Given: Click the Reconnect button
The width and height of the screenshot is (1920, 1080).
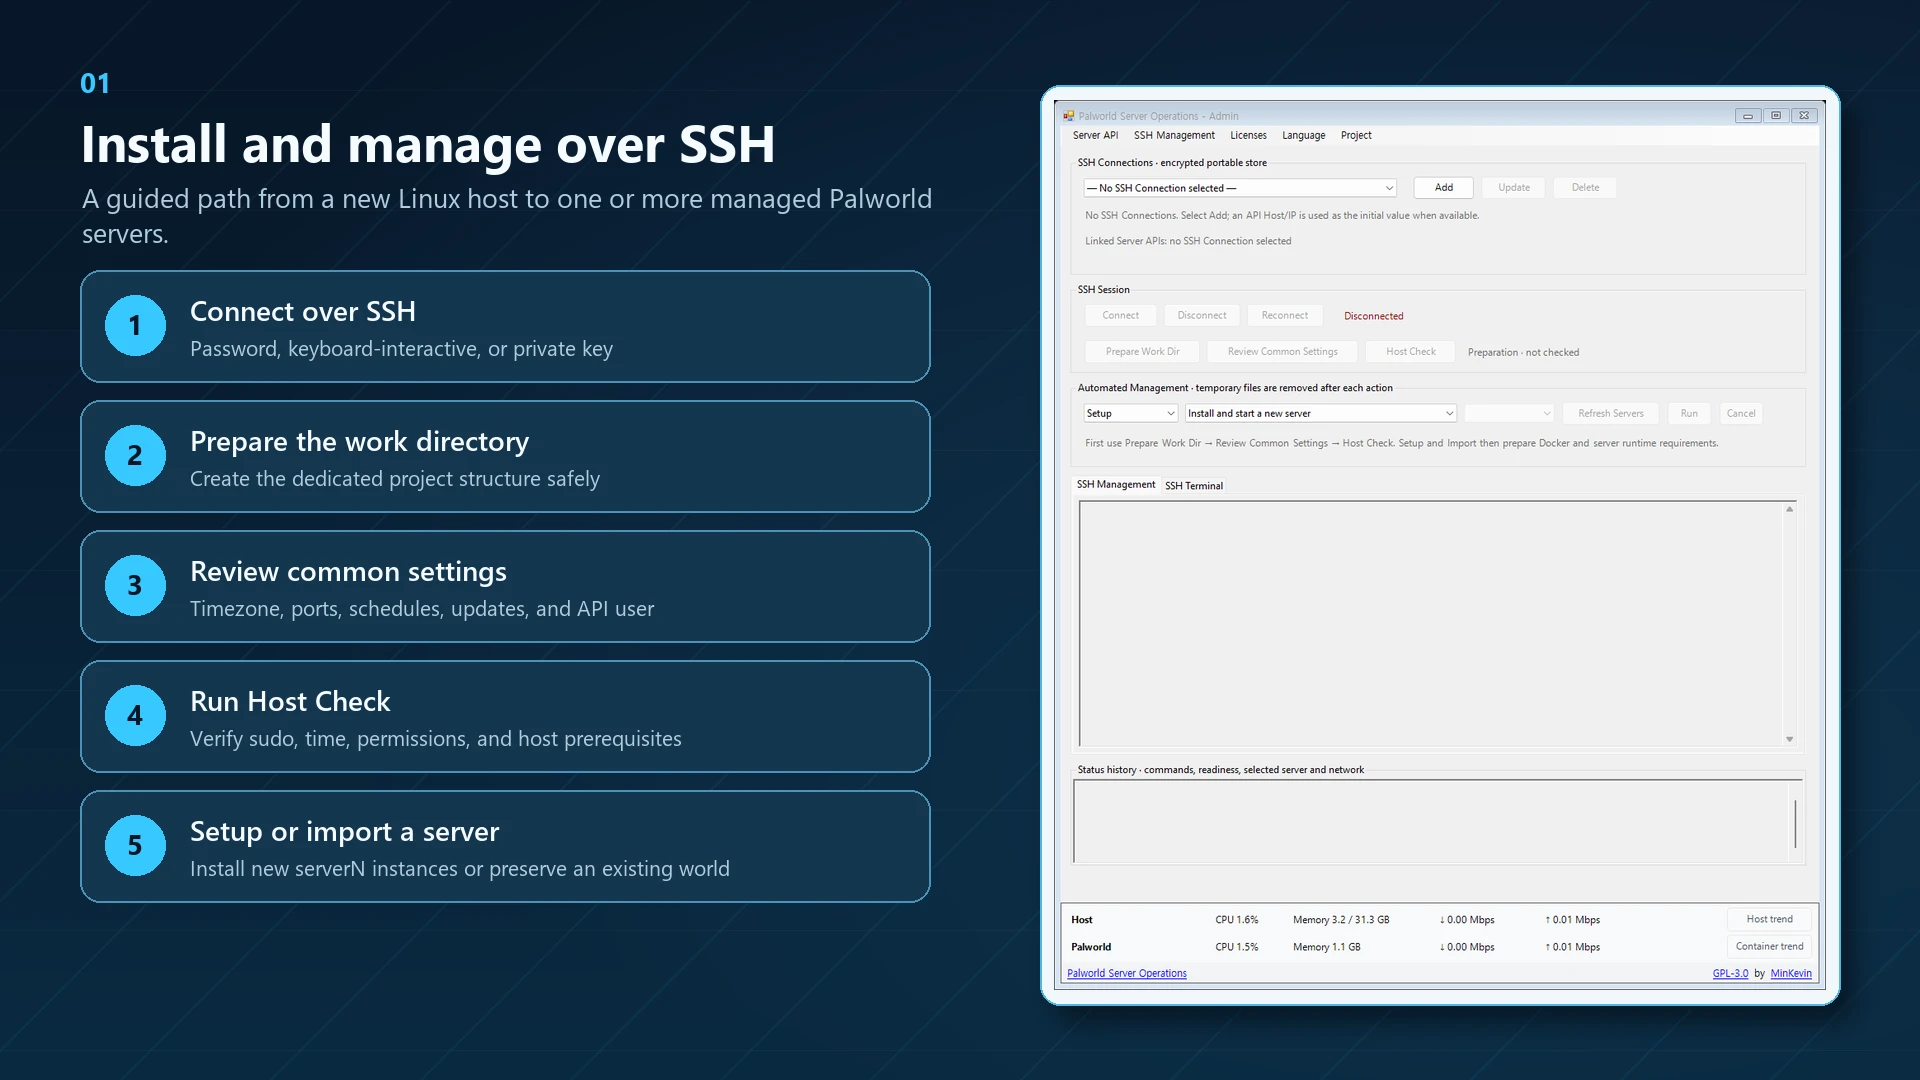Looking at the screenshot, I should tap(1285, 316).
